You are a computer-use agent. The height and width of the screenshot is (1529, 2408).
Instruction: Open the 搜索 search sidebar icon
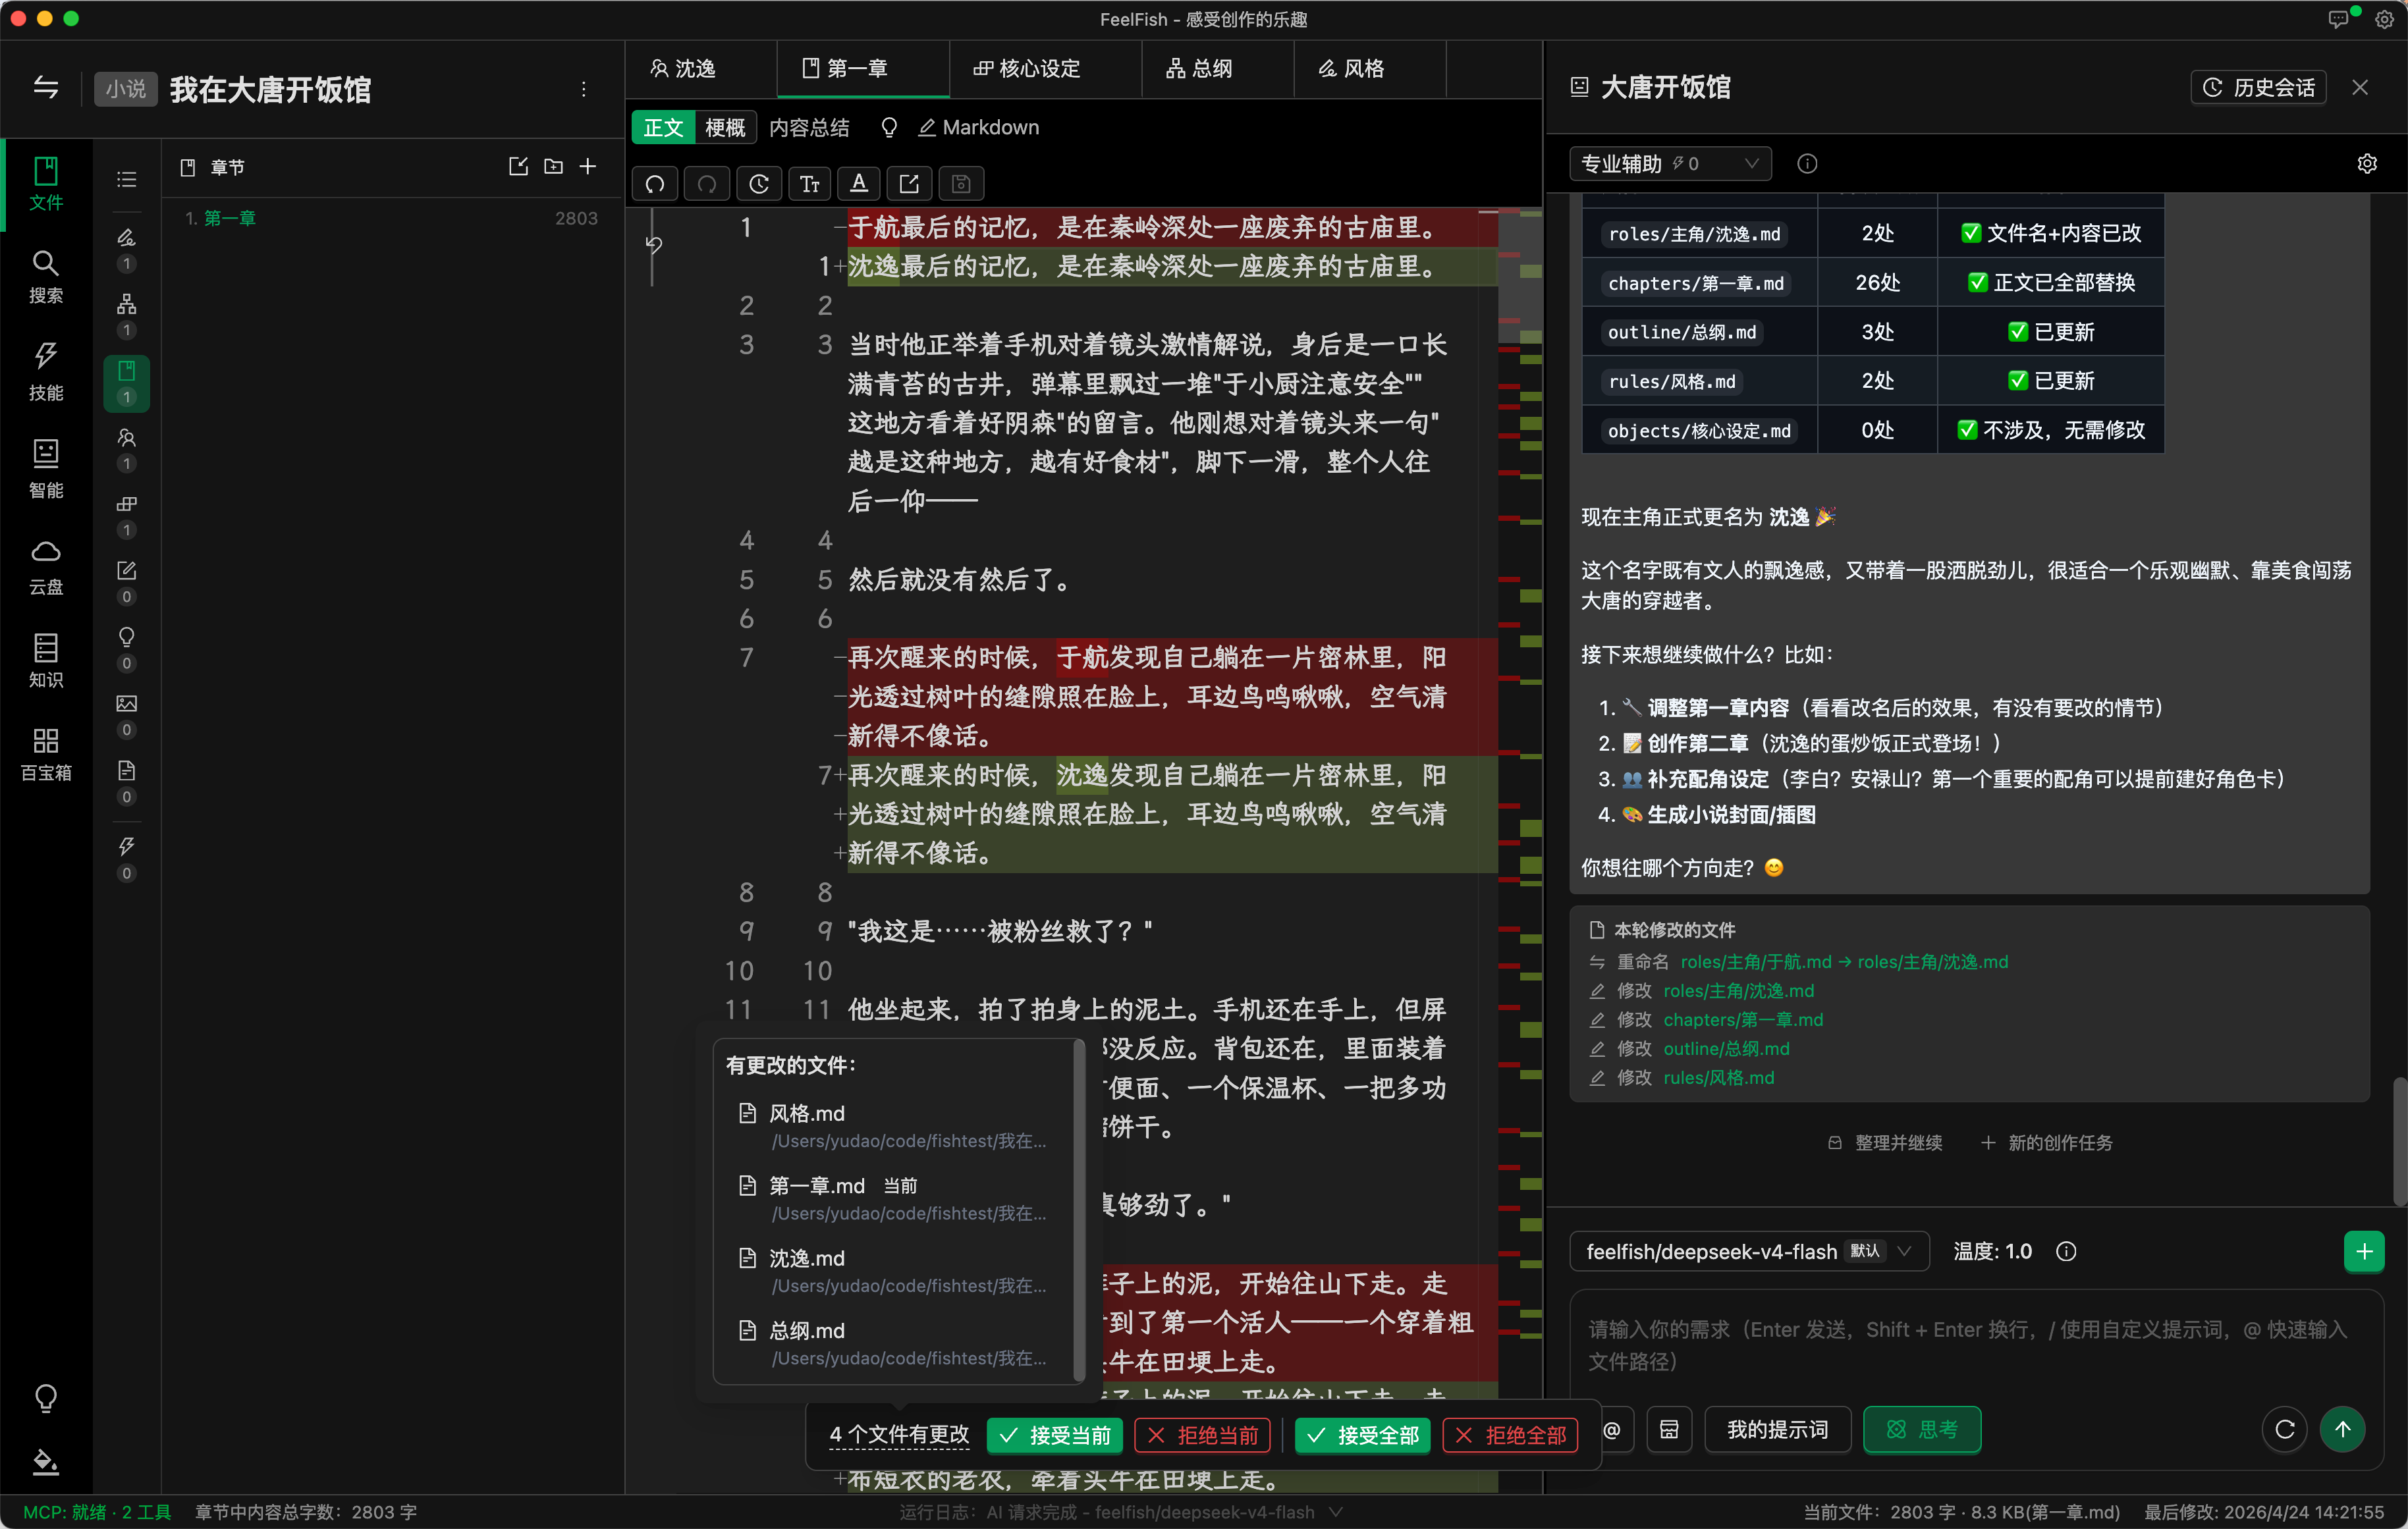(x=45, y=275)
